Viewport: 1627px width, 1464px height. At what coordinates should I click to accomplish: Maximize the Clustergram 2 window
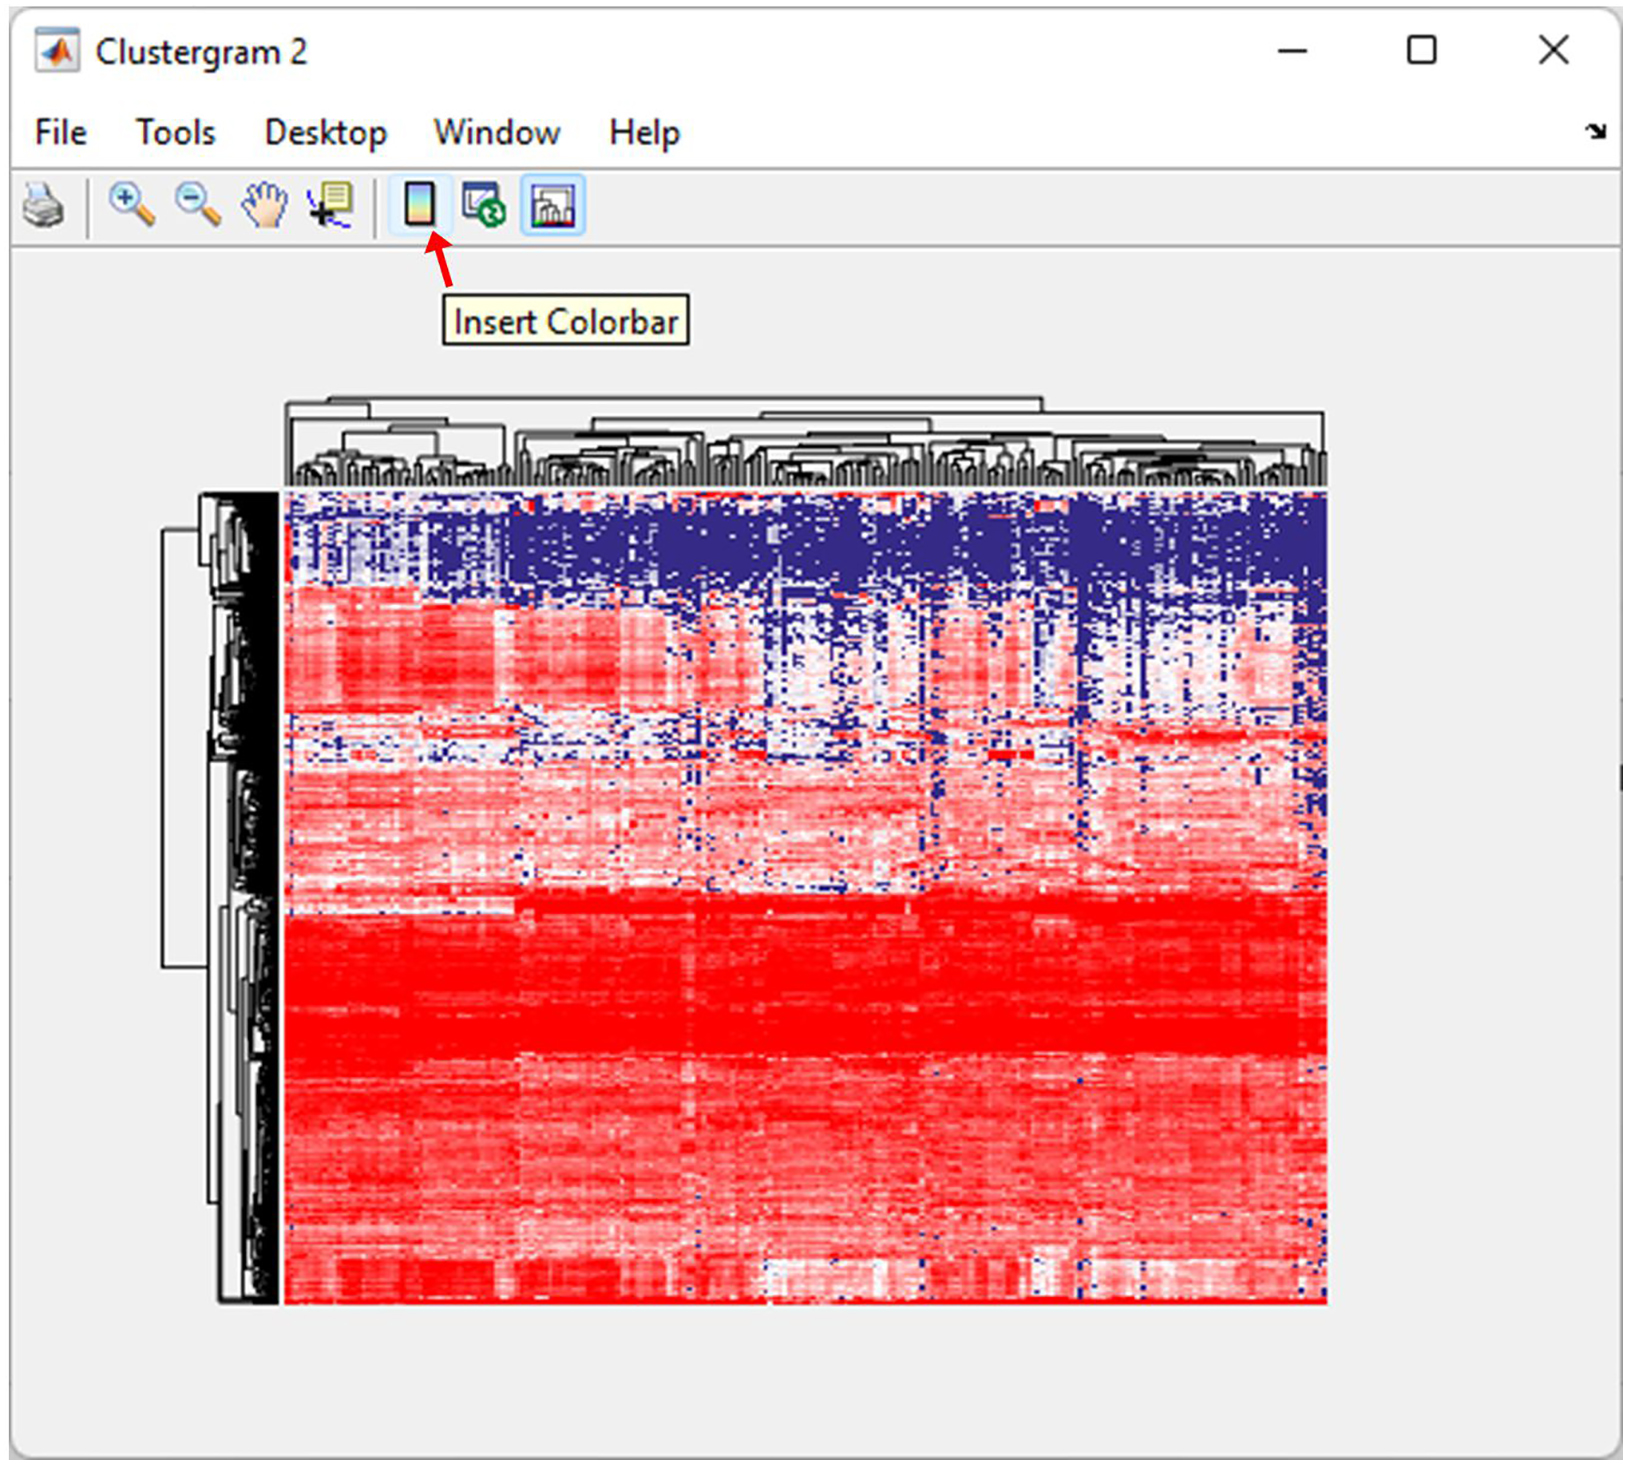point(1421,50)
